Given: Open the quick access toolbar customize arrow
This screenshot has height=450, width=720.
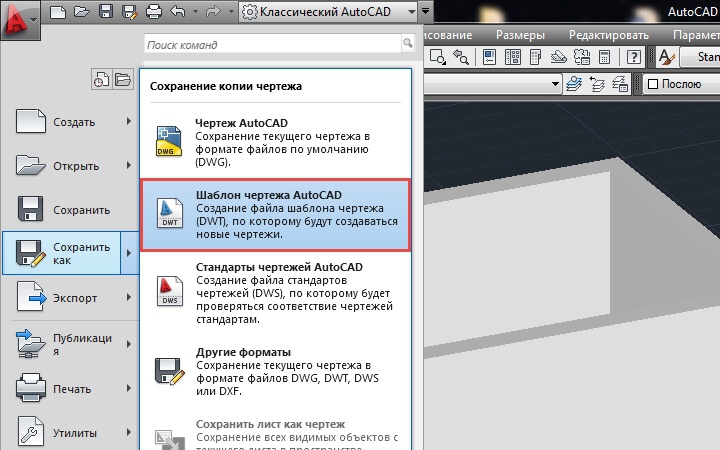Looking at the screenshot, I should point(426,11).
